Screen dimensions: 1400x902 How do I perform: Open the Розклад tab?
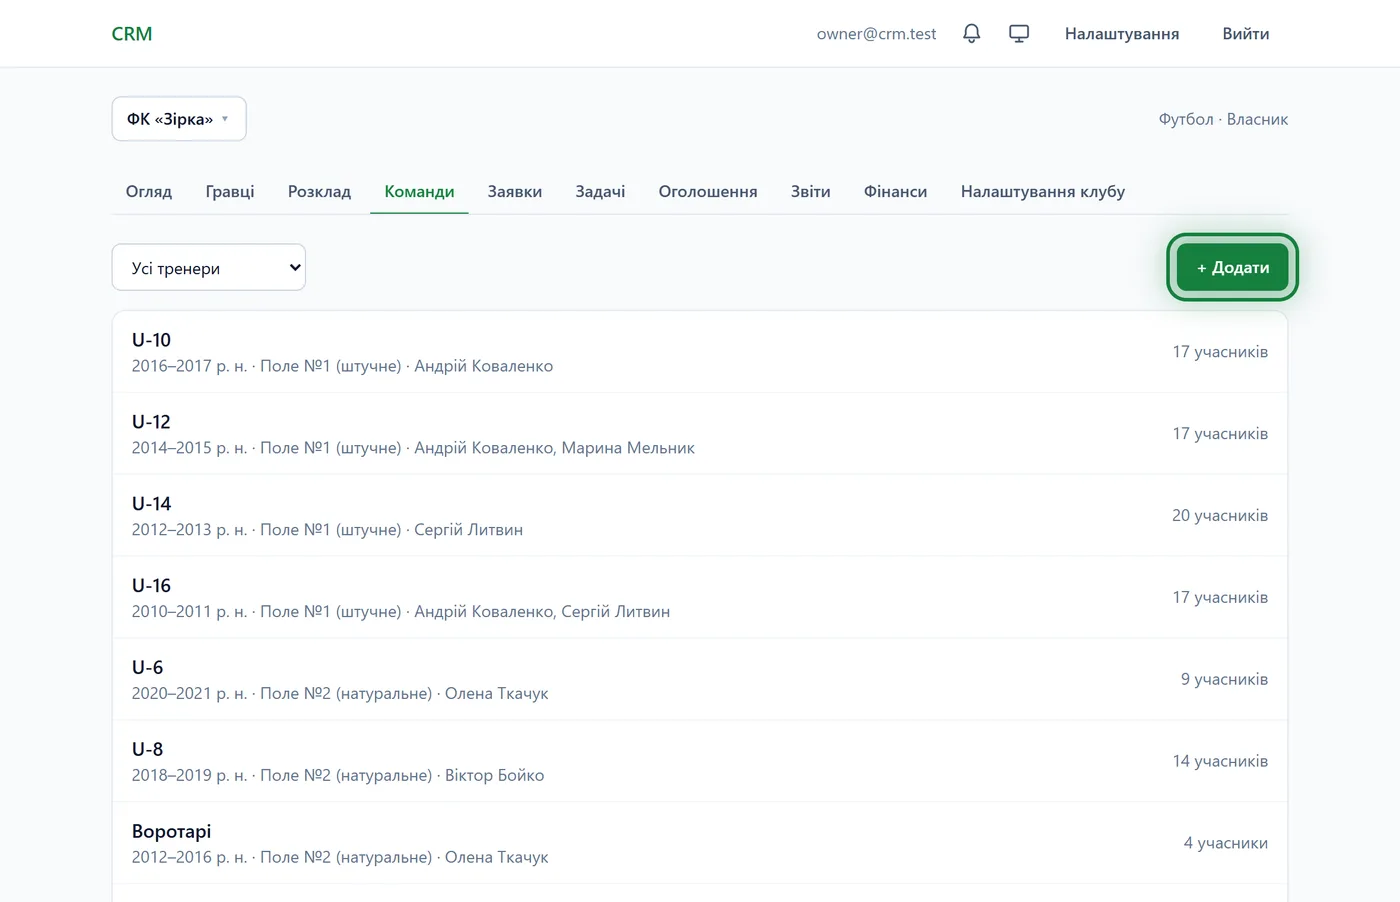tap(319, 191)
